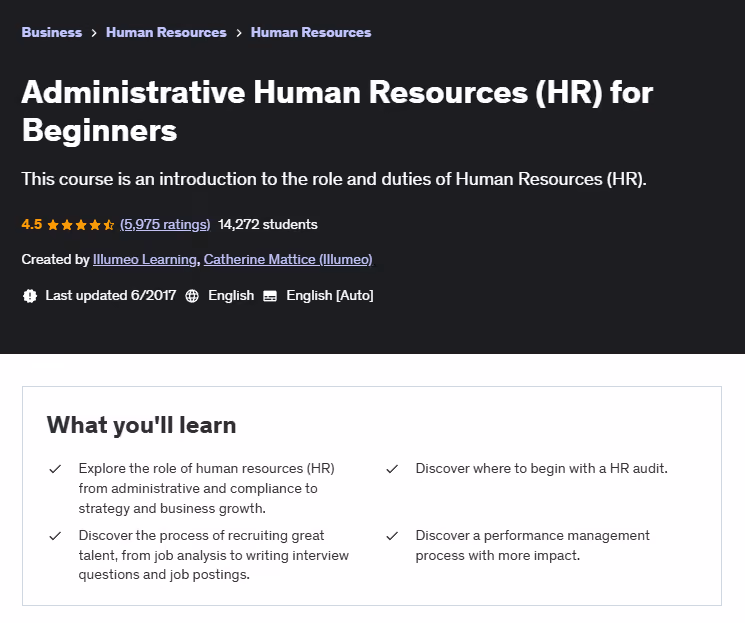Image resolution: width=745 pixels, height=623 pixels.
Task: Click the Discover where to begin with a HR audit text
Action: coord(542,469)
